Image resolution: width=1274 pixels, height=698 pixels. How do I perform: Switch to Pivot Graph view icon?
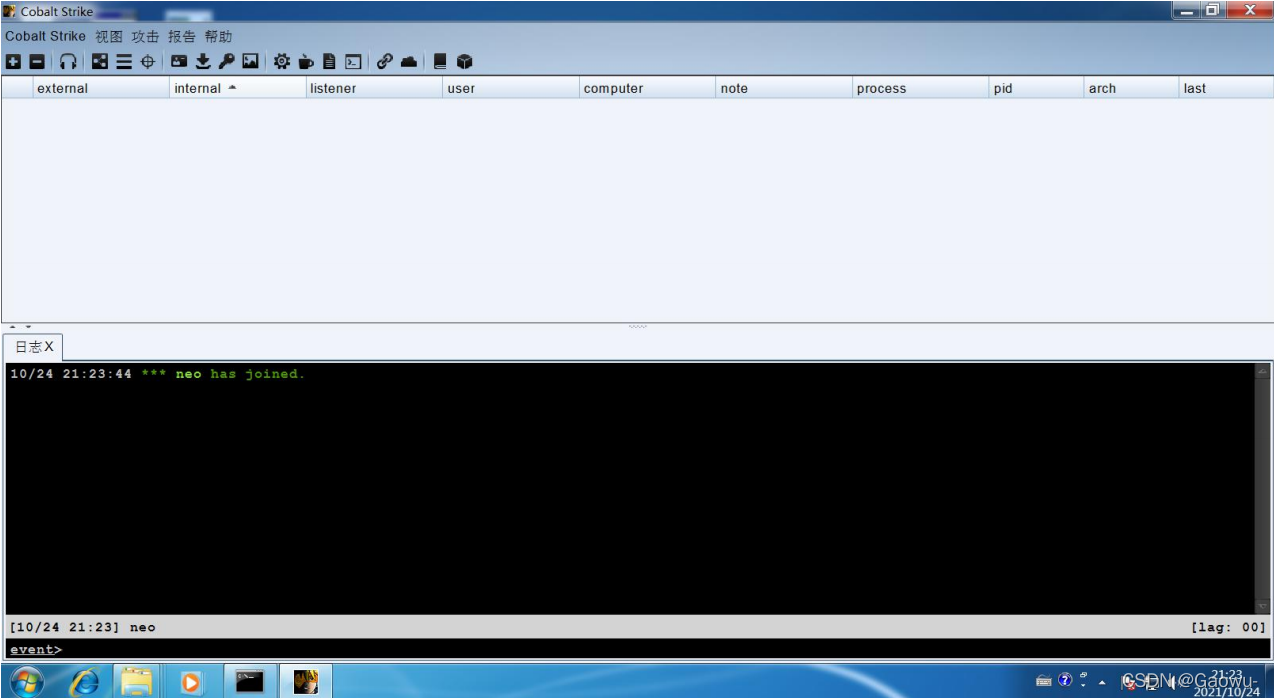(100, 62)
